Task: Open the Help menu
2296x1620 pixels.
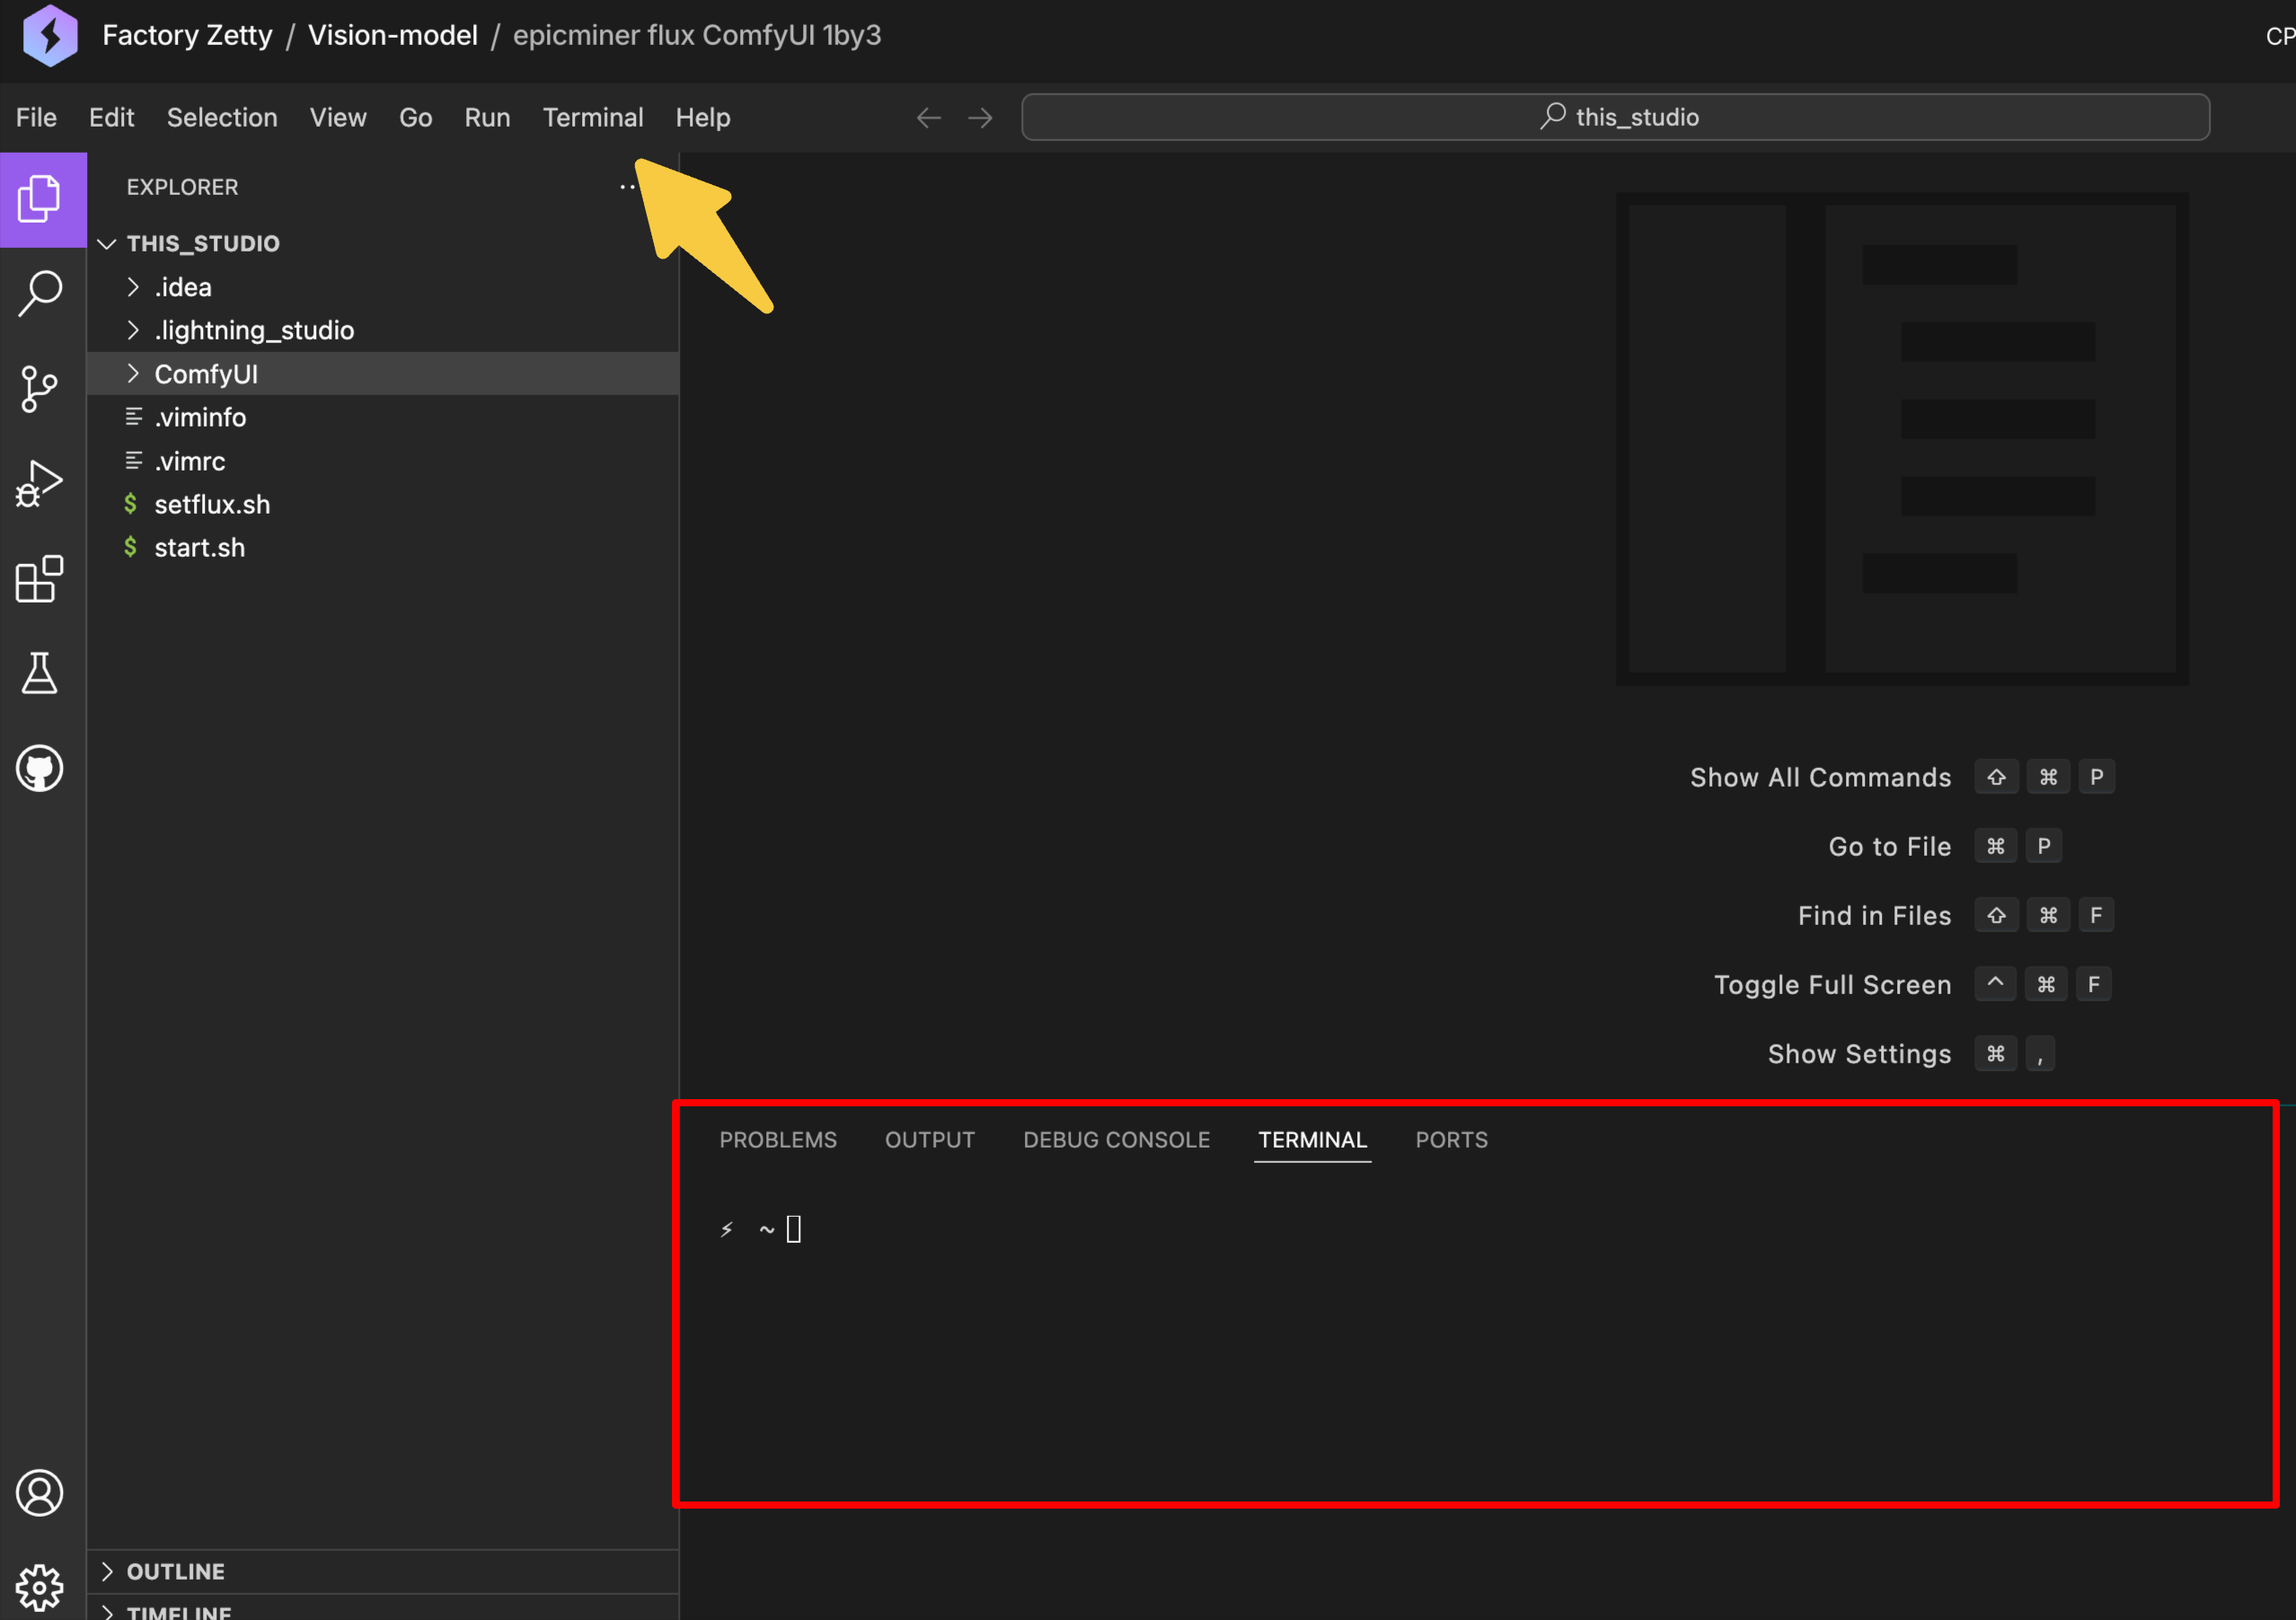Action: [x=703, y=118]
